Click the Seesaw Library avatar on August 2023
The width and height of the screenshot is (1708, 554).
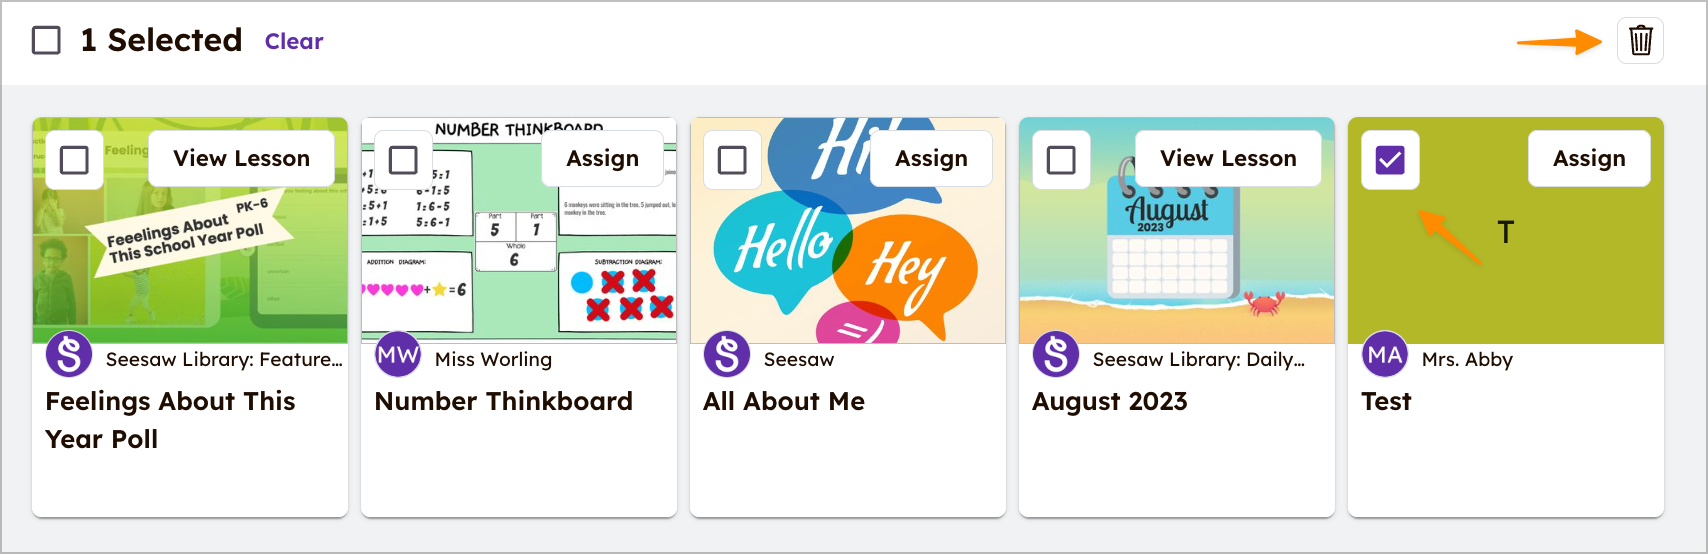click(1056, 355)
